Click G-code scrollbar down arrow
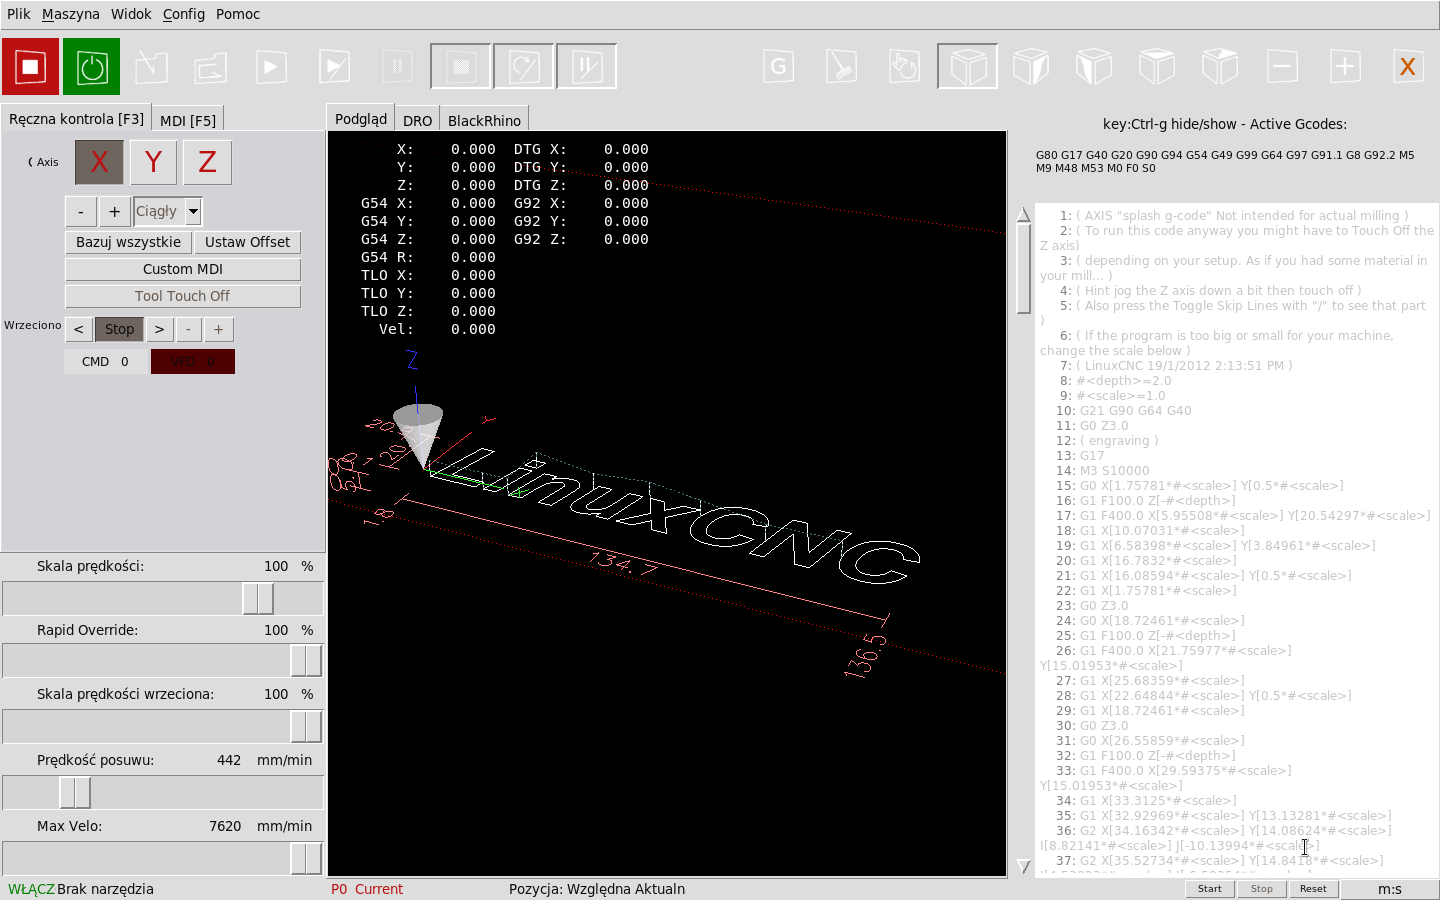The image size is (1440, 900). 1024,866
